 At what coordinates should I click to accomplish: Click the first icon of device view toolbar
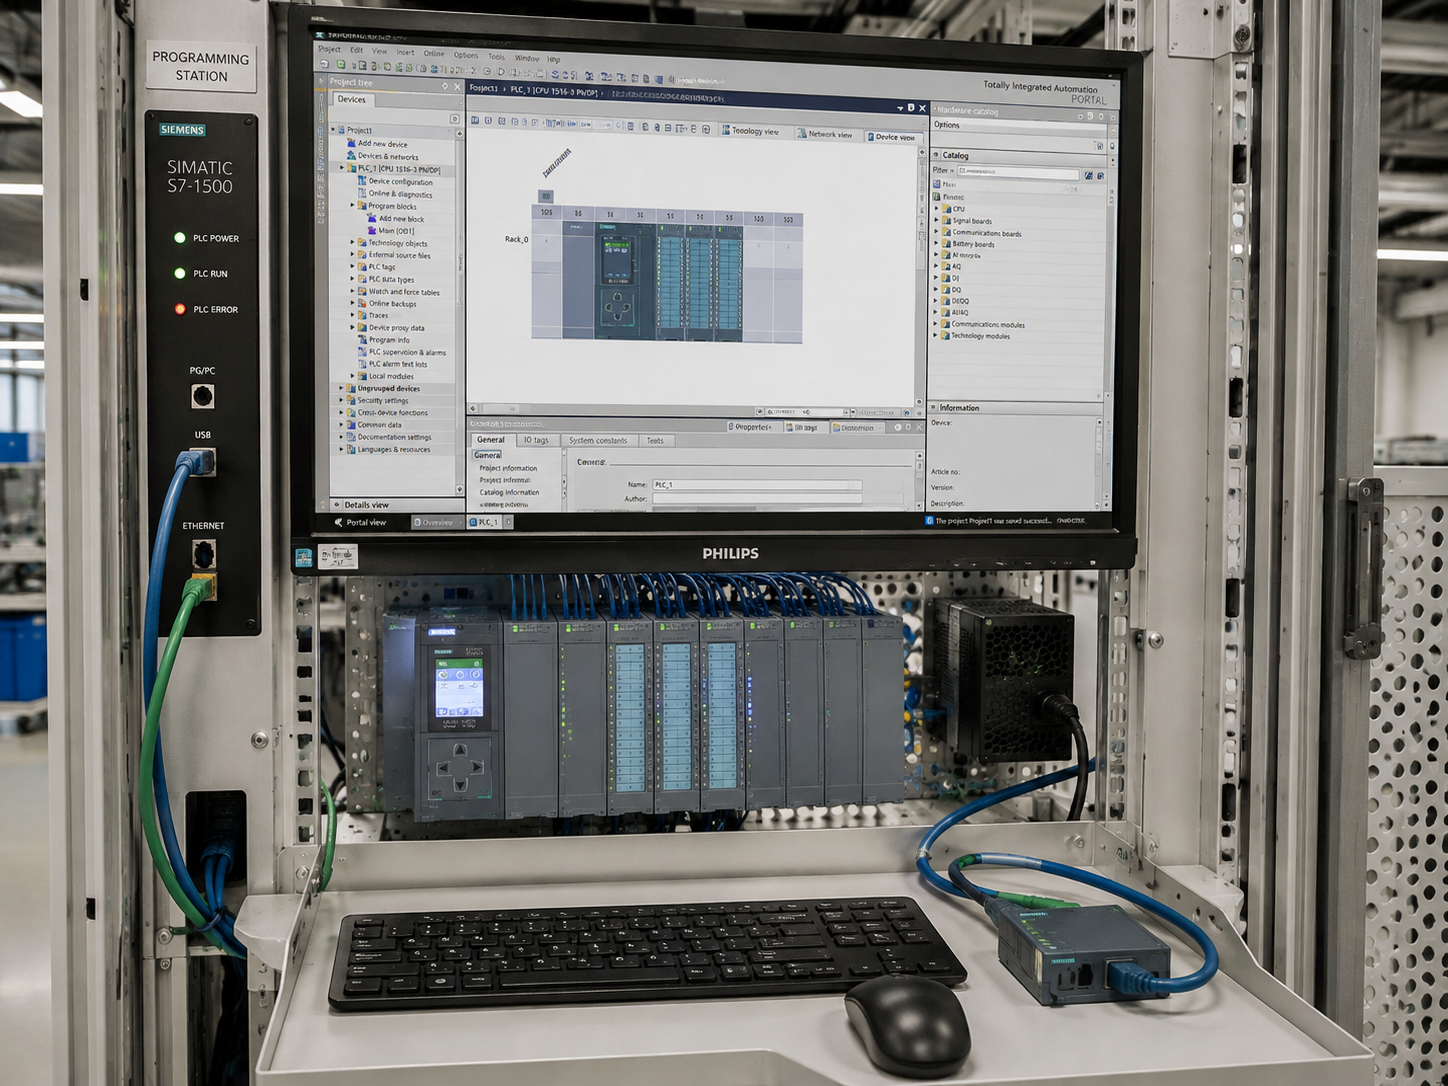coord(475,120)
